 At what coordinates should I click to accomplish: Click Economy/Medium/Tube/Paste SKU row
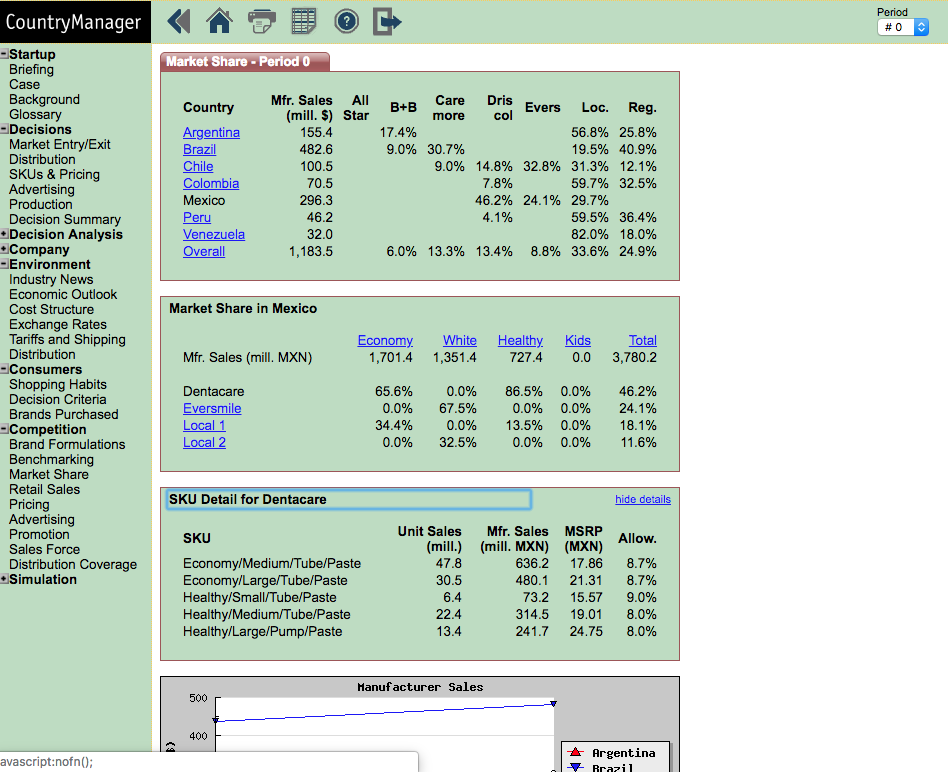point(420,563)
